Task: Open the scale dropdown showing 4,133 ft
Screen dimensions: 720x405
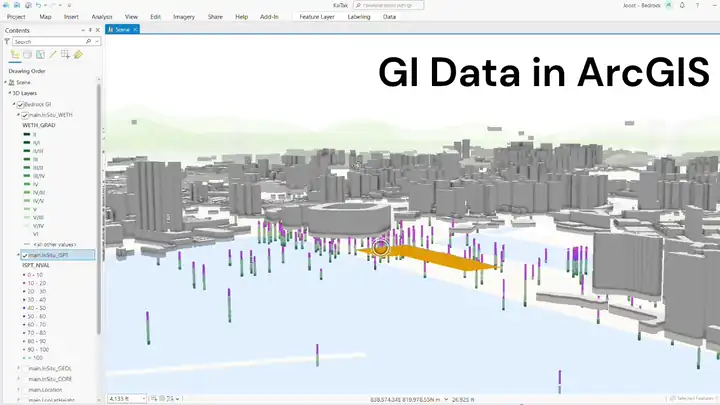Action: click(144, 399)
